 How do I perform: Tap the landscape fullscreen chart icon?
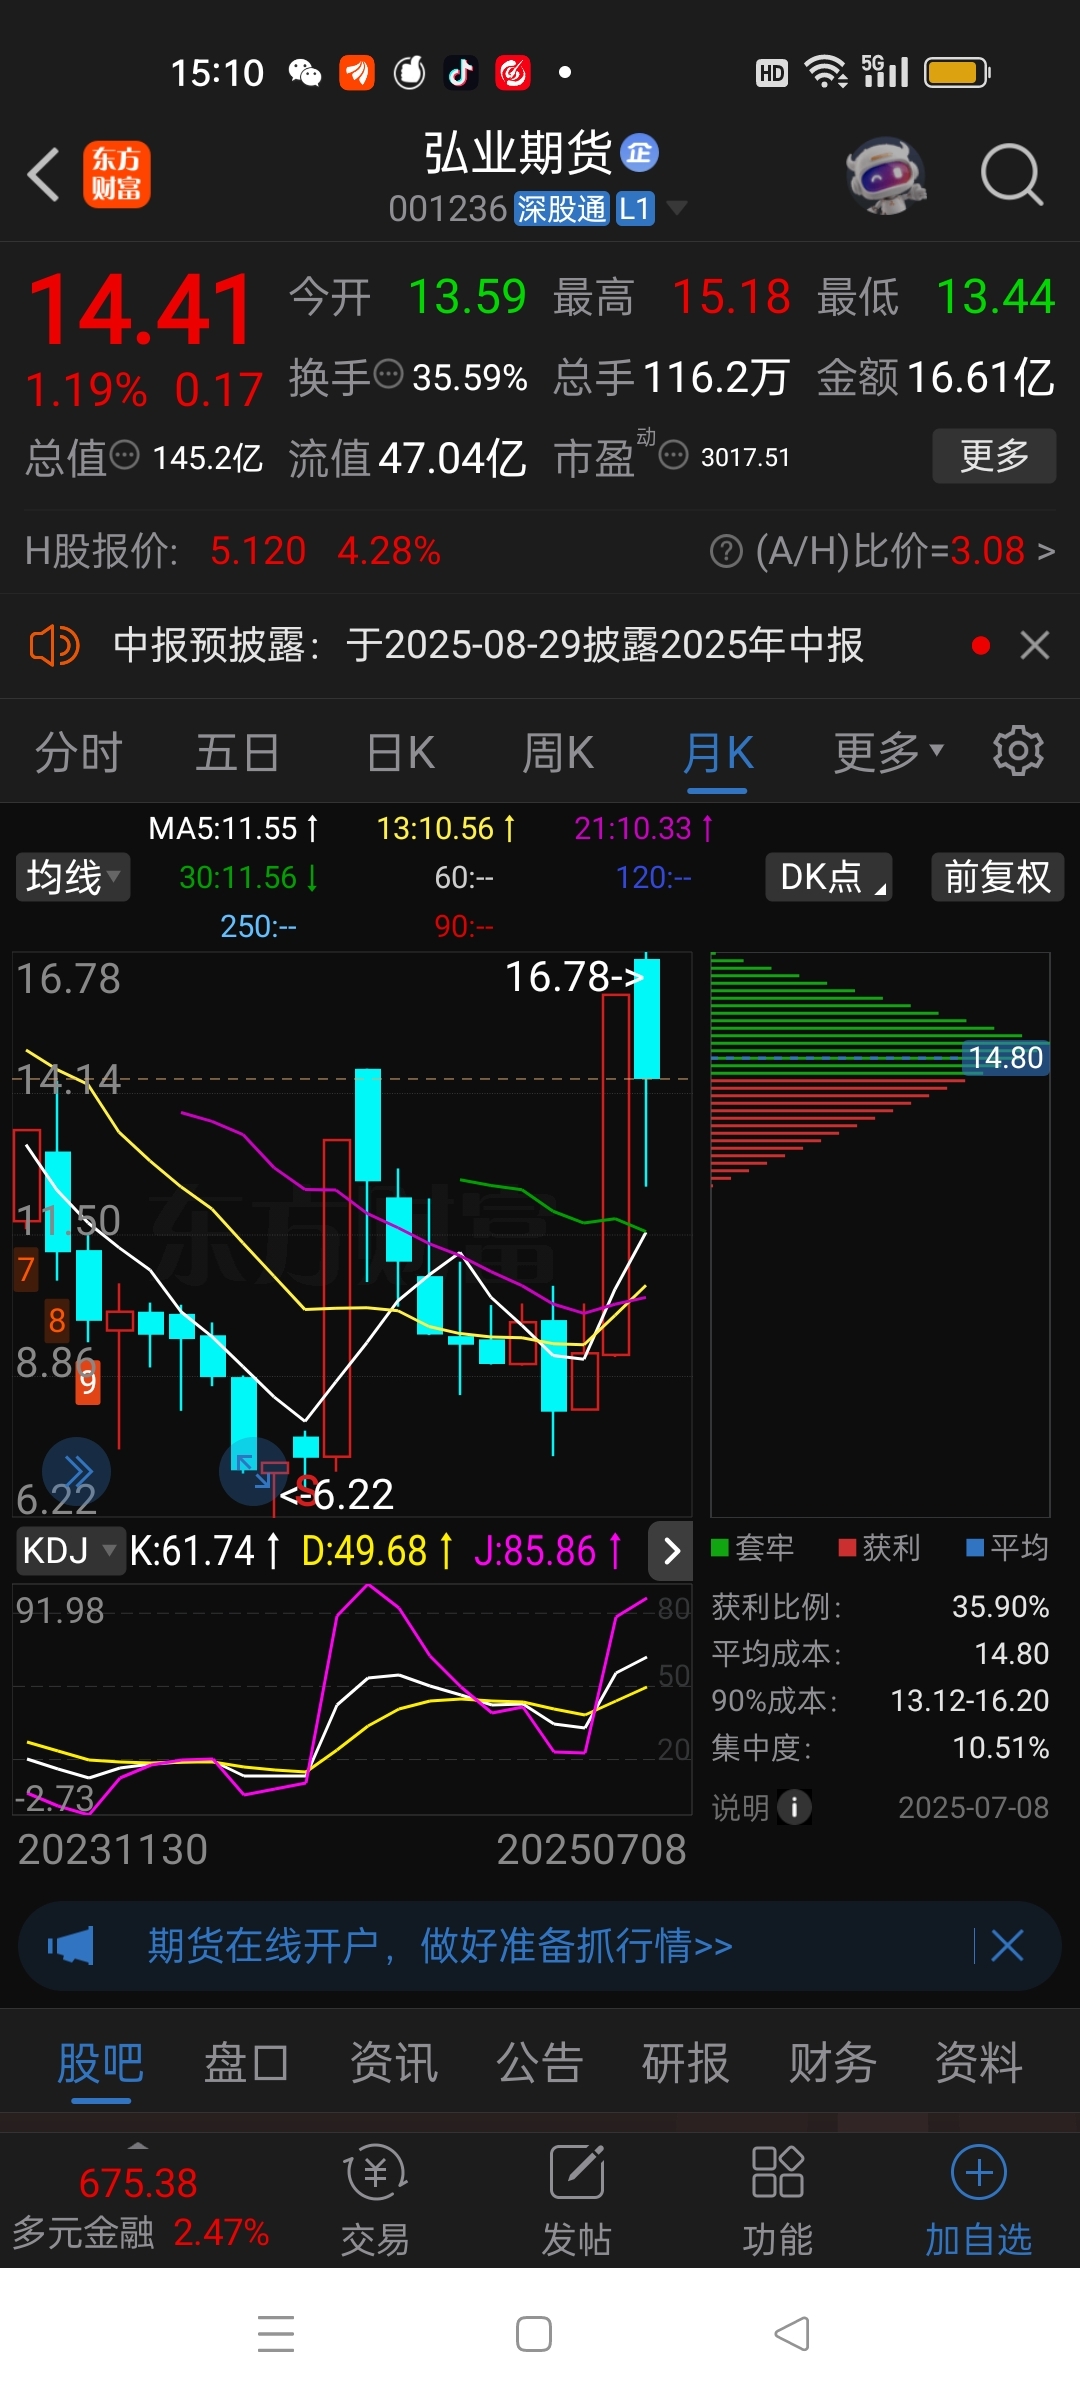pos(252,1470)
